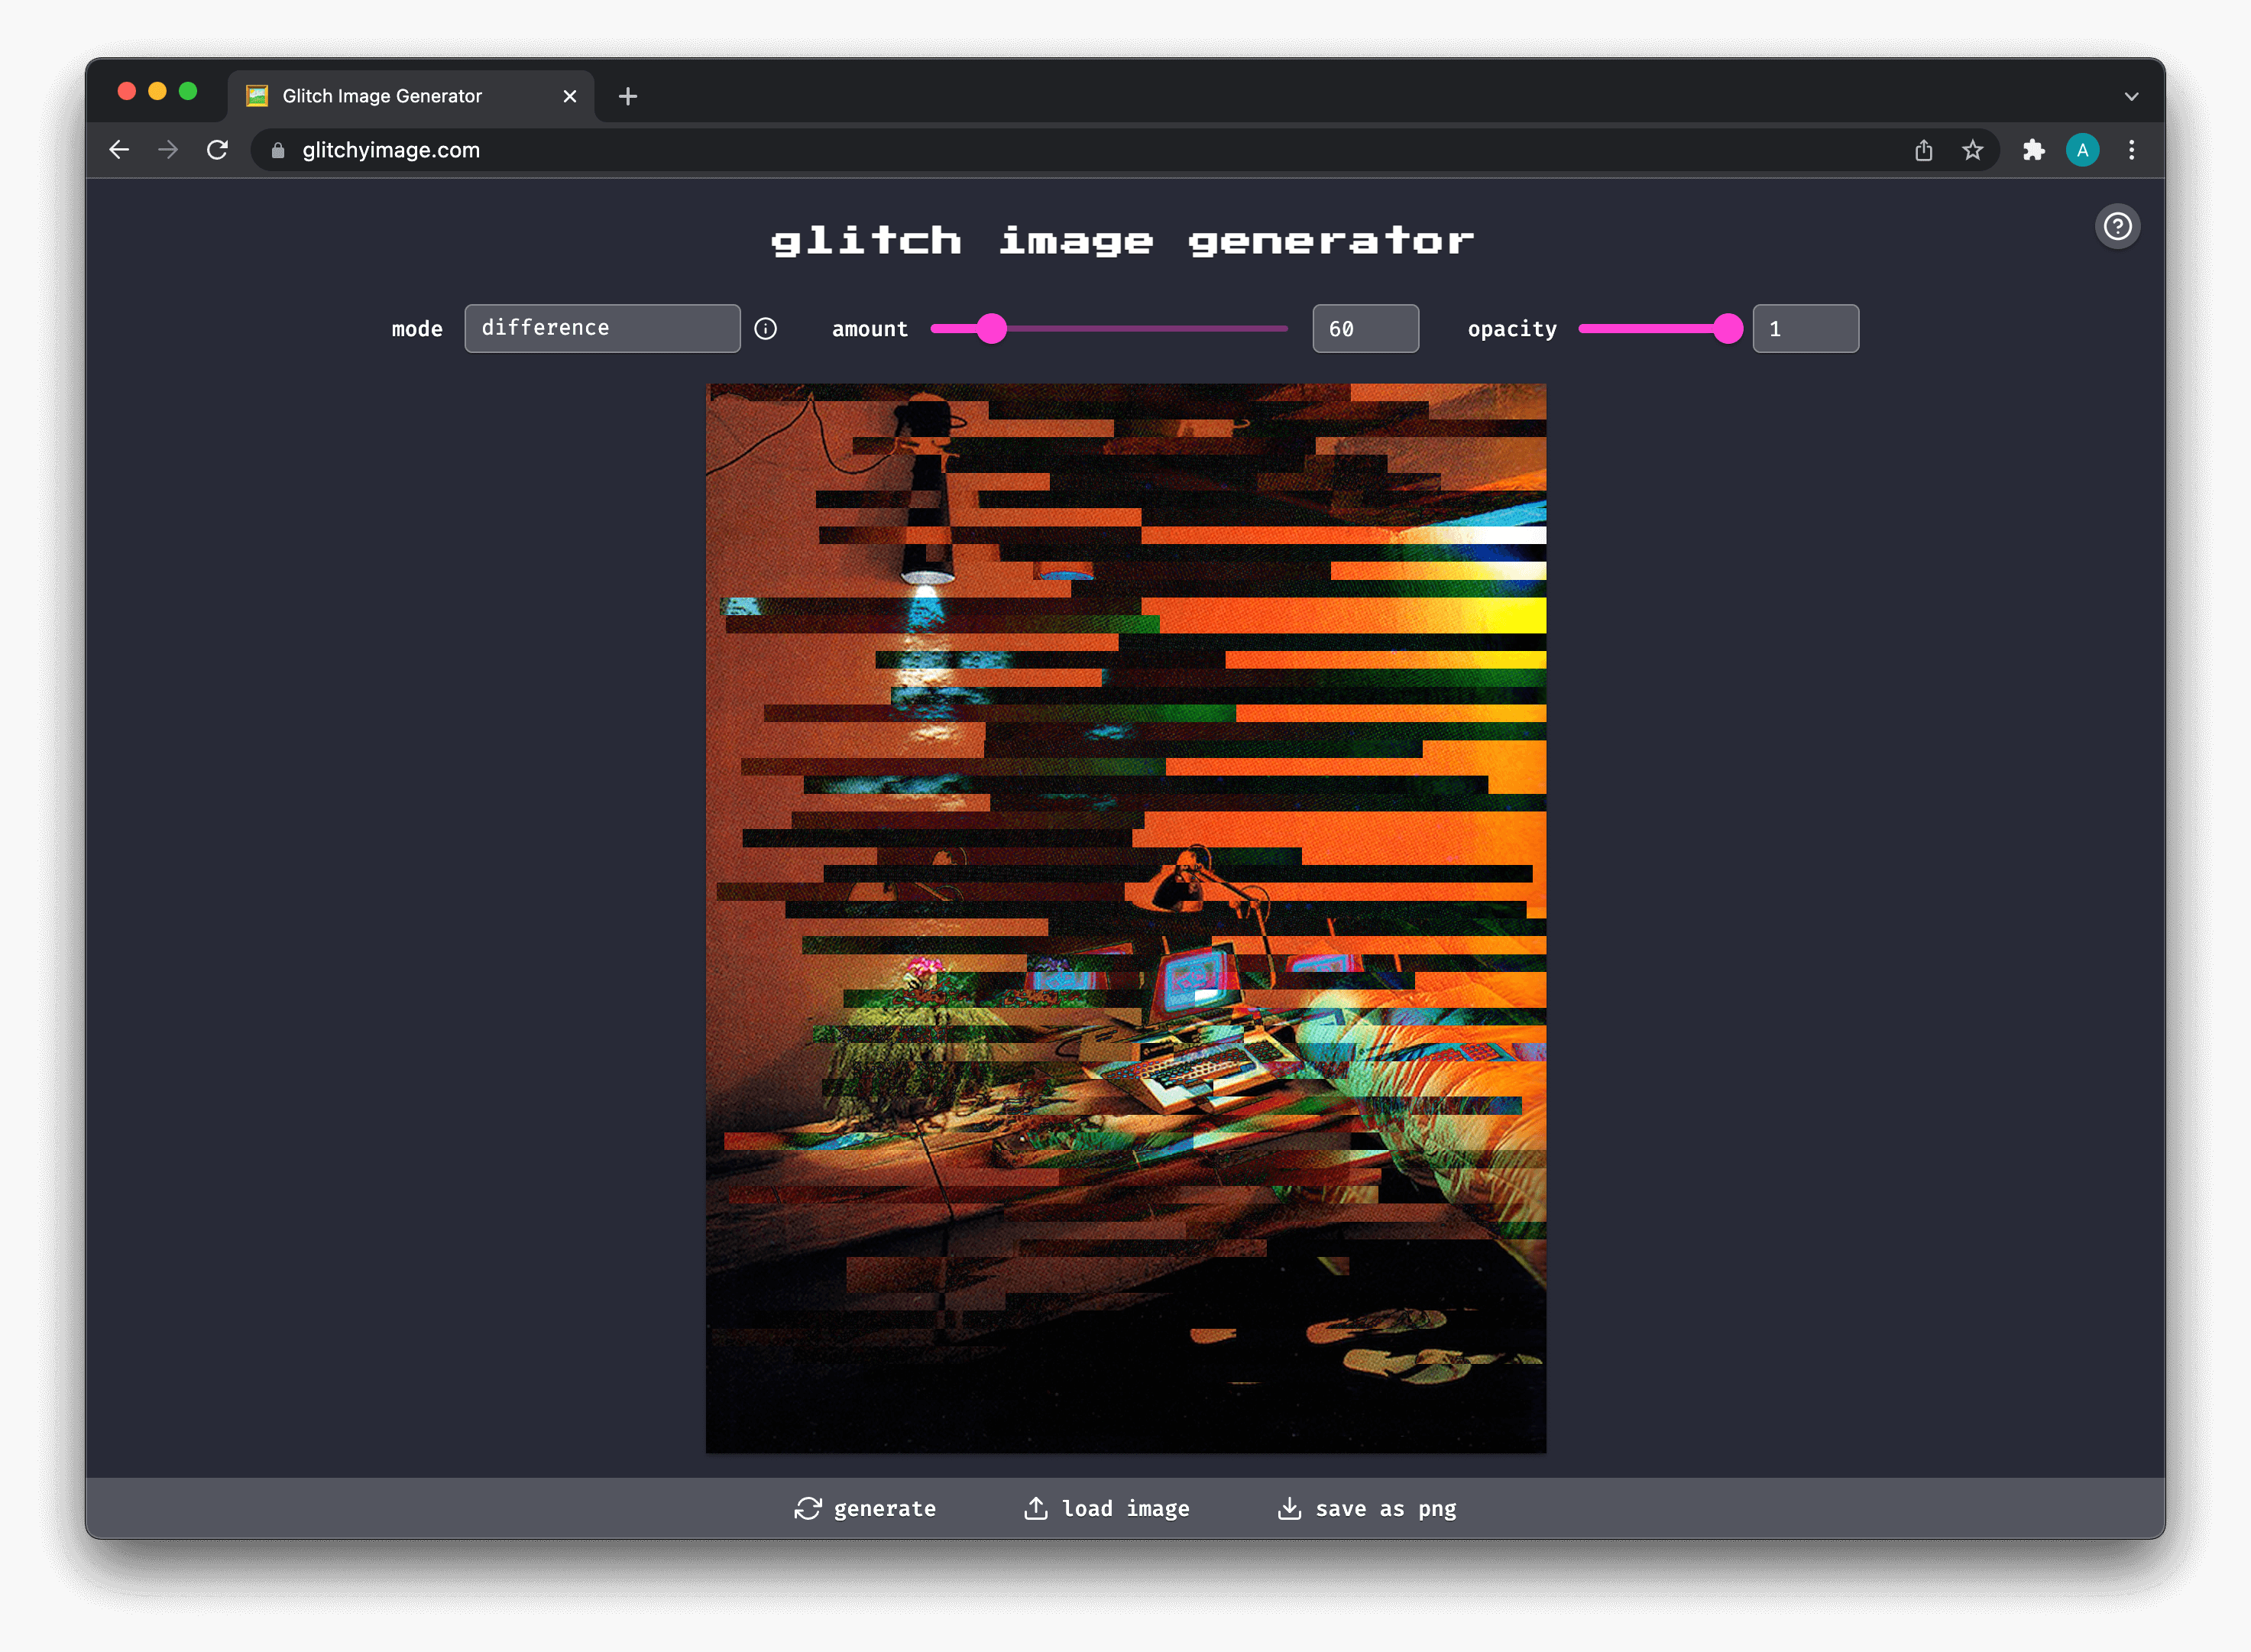Open the mode dropdown showing difference
This screenshot has width=2251, height=1652.
pyautogui.click(x=602, y=329)
